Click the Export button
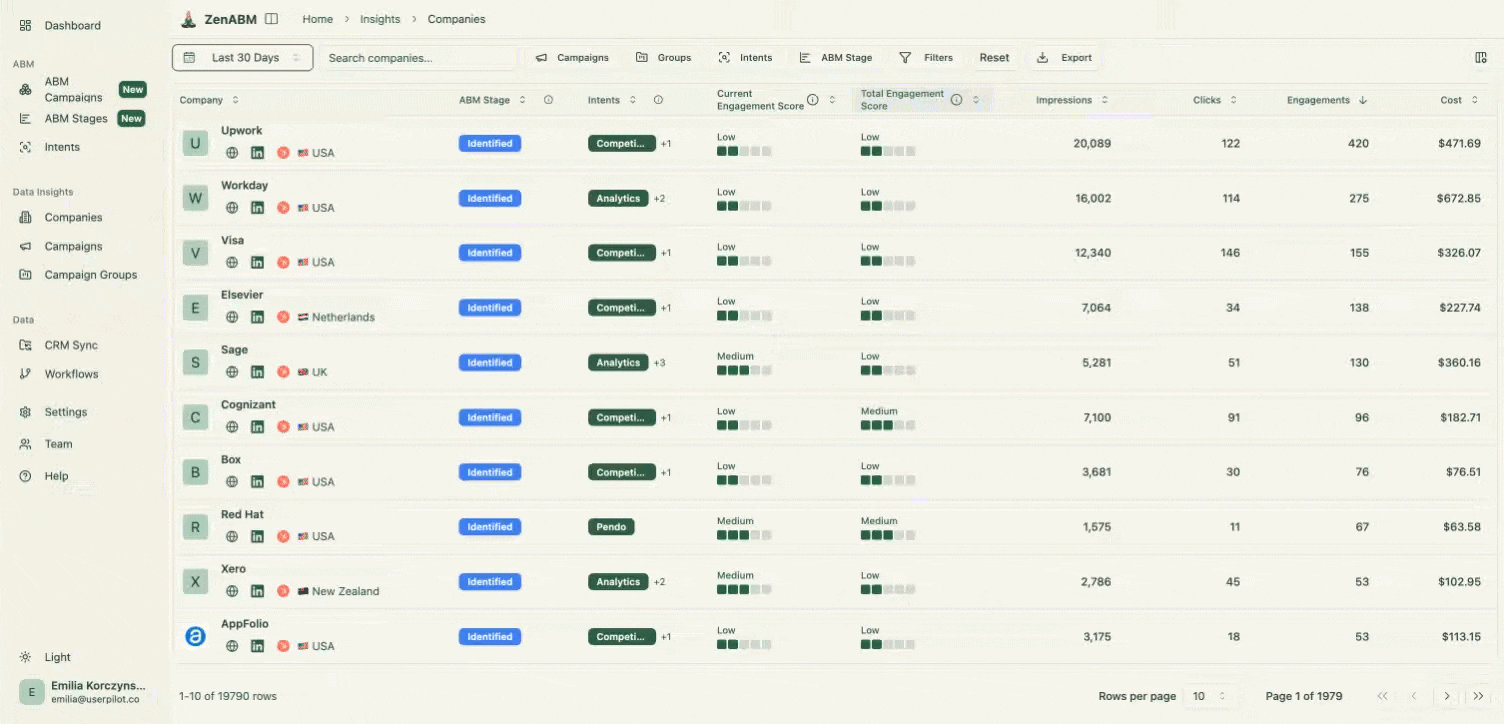Image resolution: width=1504 pixels, height=724 pixels. tap(1064, 57)
